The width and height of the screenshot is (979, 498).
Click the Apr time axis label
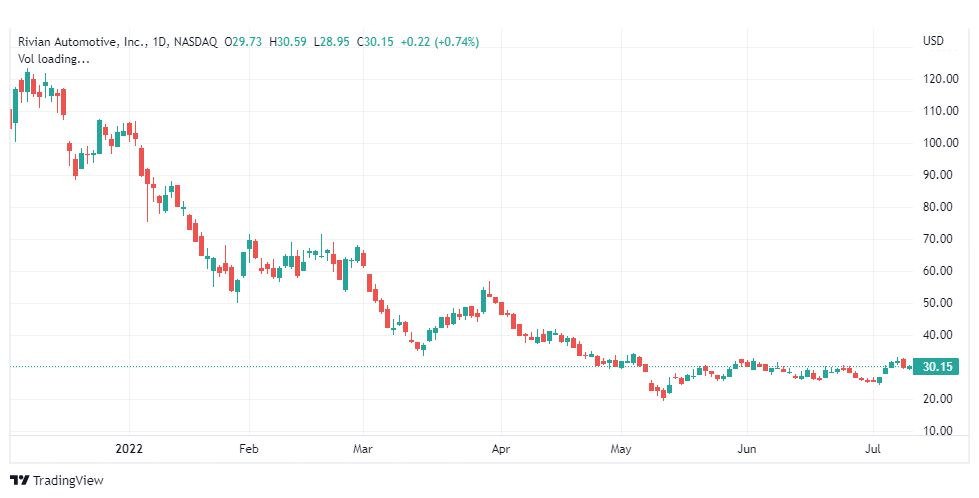coord(501,449)
